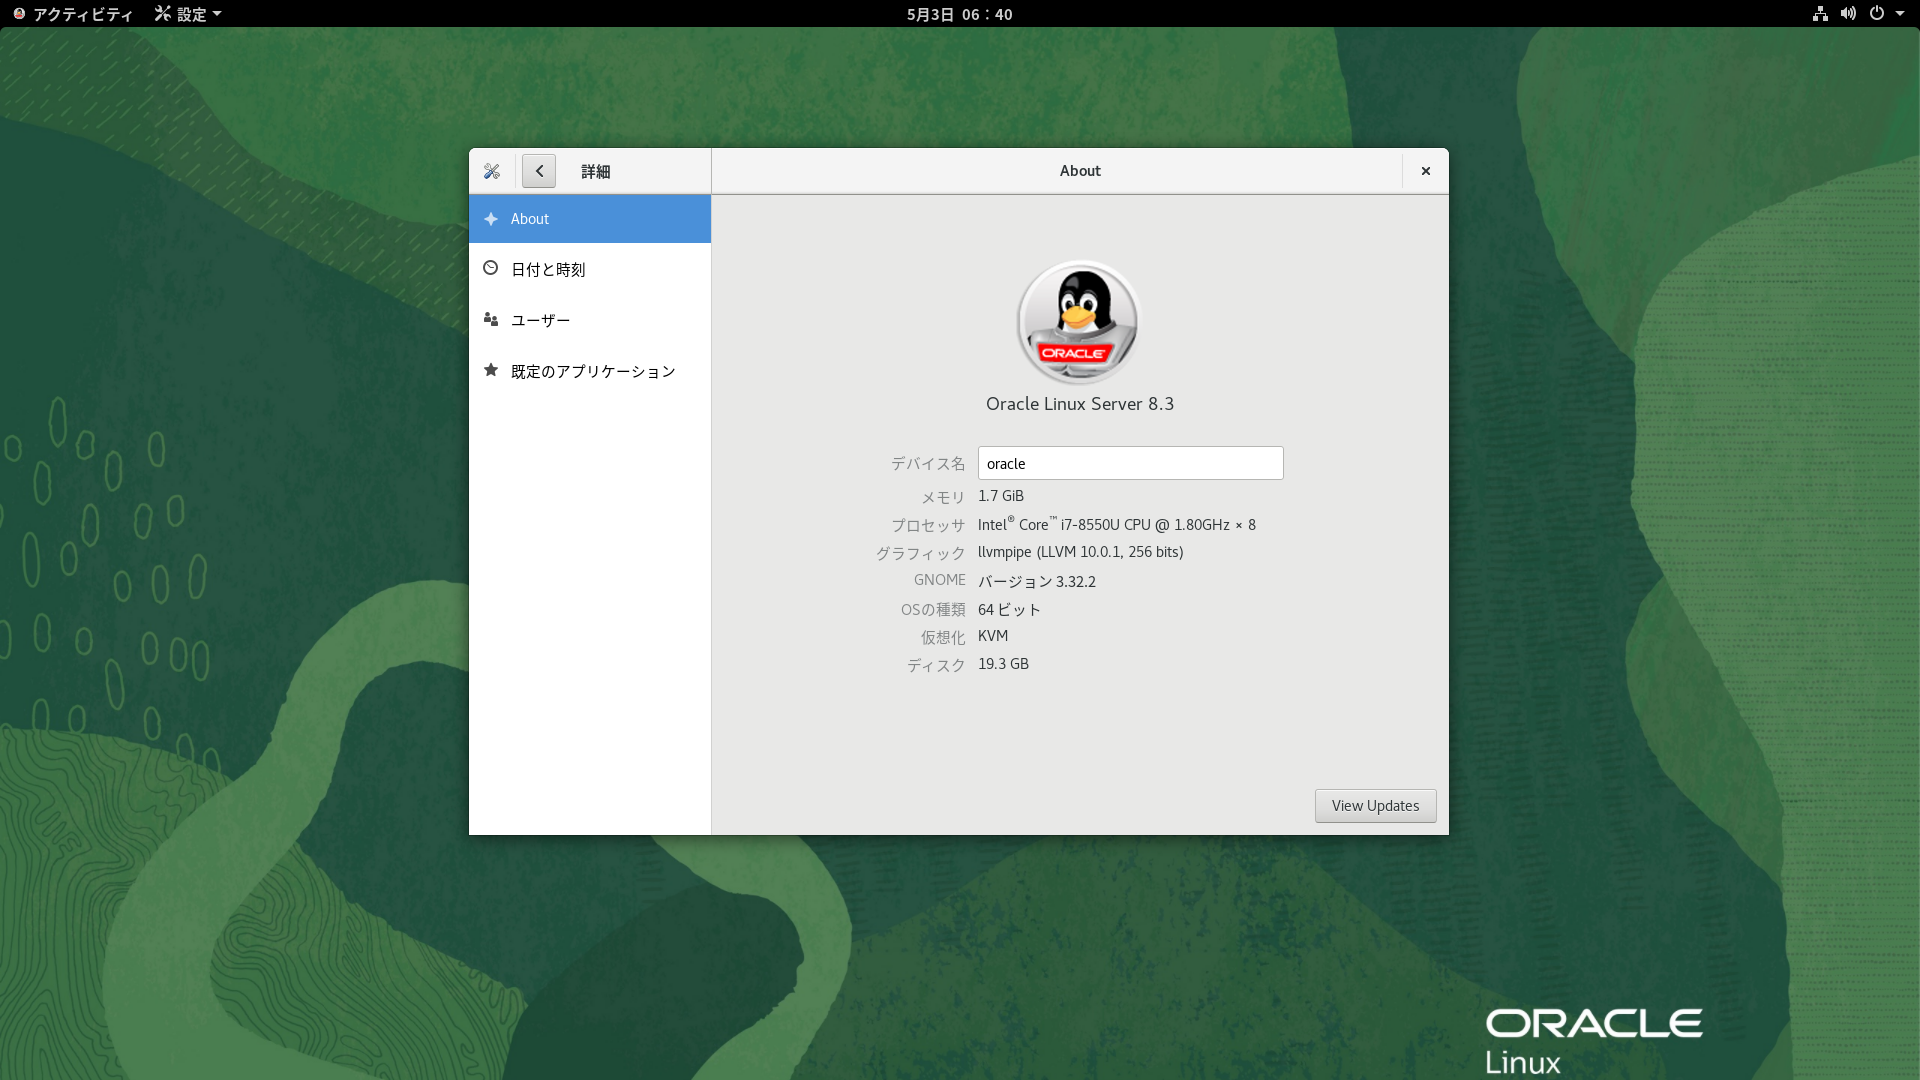The height and width of the screenshot is (1080, 1920).
Task: Click the OS type value 64 ビット
Action: [1010, 609]
